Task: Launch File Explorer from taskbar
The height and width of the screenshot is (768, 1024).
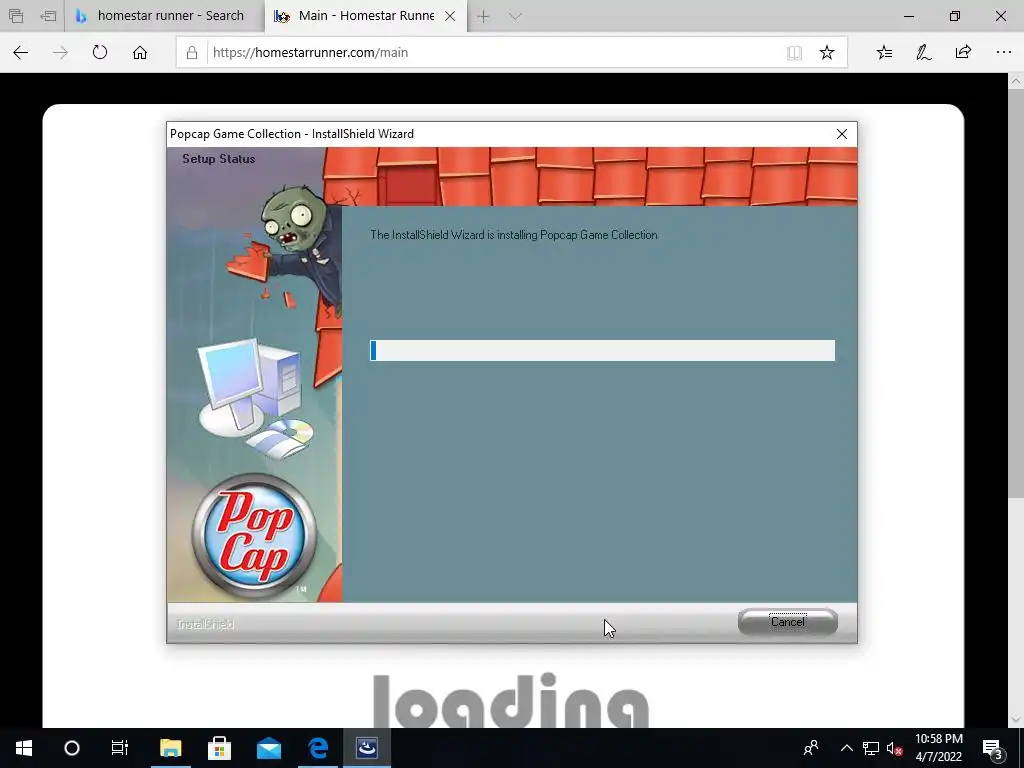Action: 170,748
